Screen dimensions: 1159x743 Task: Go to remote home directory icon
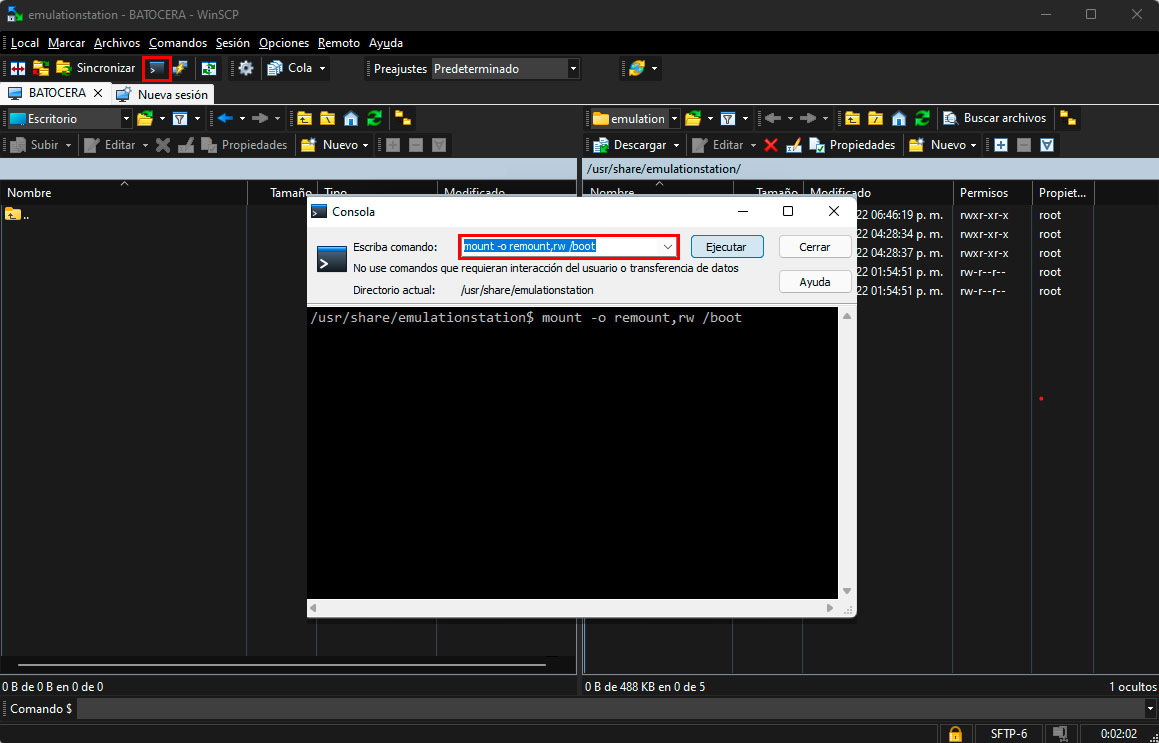899,118
